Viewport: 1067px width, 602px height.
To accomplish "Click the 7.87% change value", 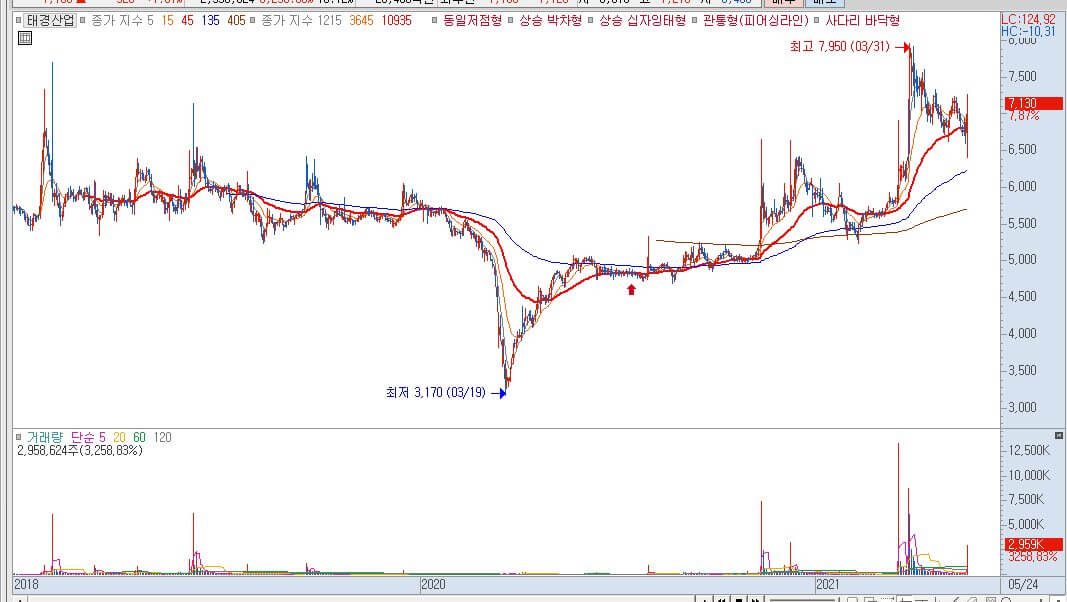I will (1024, 116).
